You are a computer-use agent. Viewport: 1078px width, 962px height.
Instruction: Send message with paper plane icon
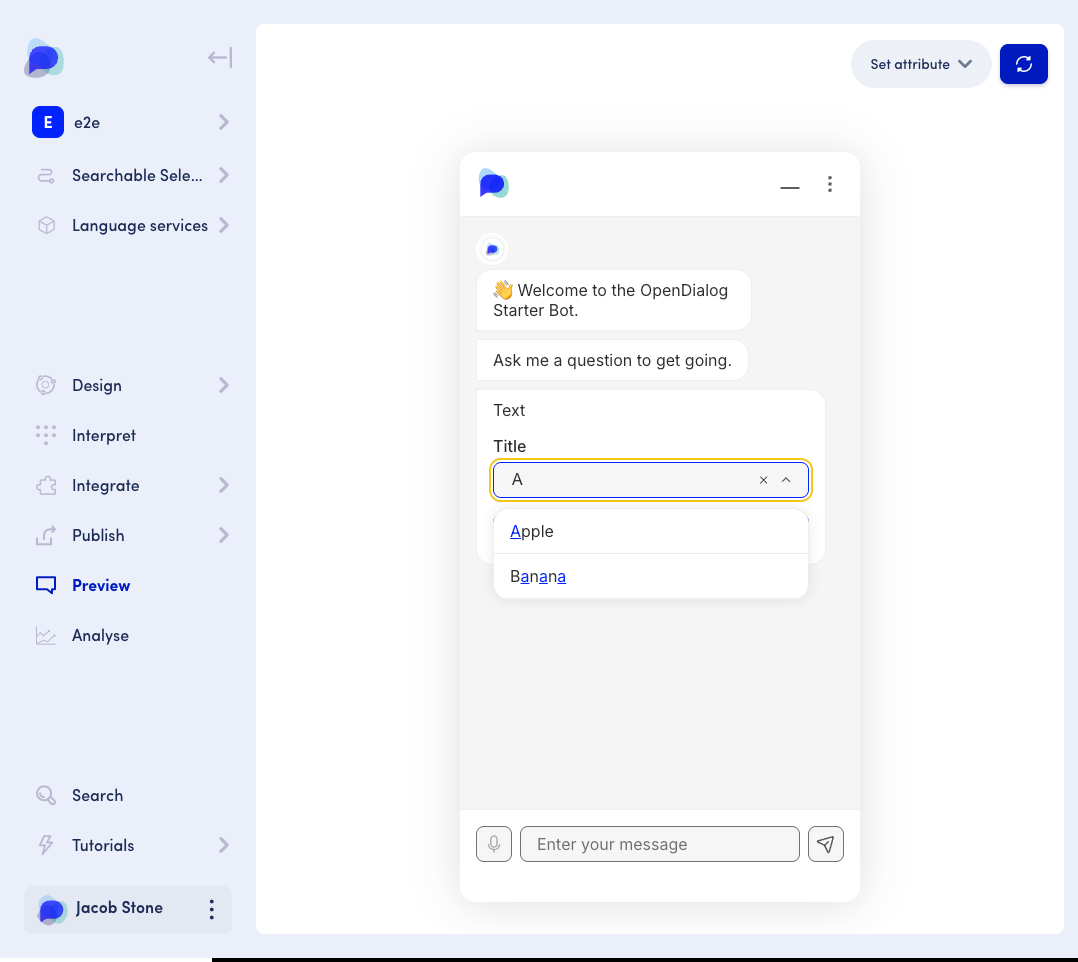pos(825,844)
